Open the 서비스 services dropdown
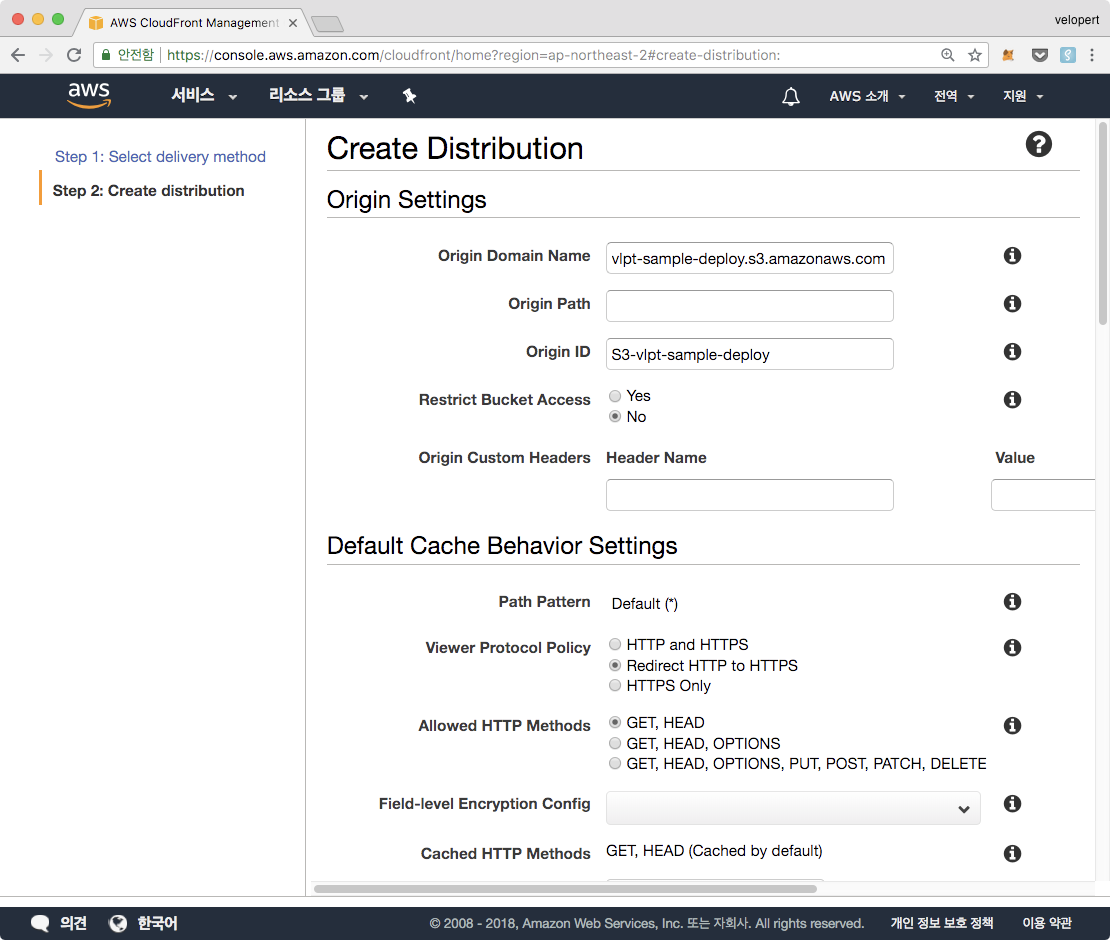Image resolution: width=1110 pixels, height=940 pixels. (x=204, y=96)
